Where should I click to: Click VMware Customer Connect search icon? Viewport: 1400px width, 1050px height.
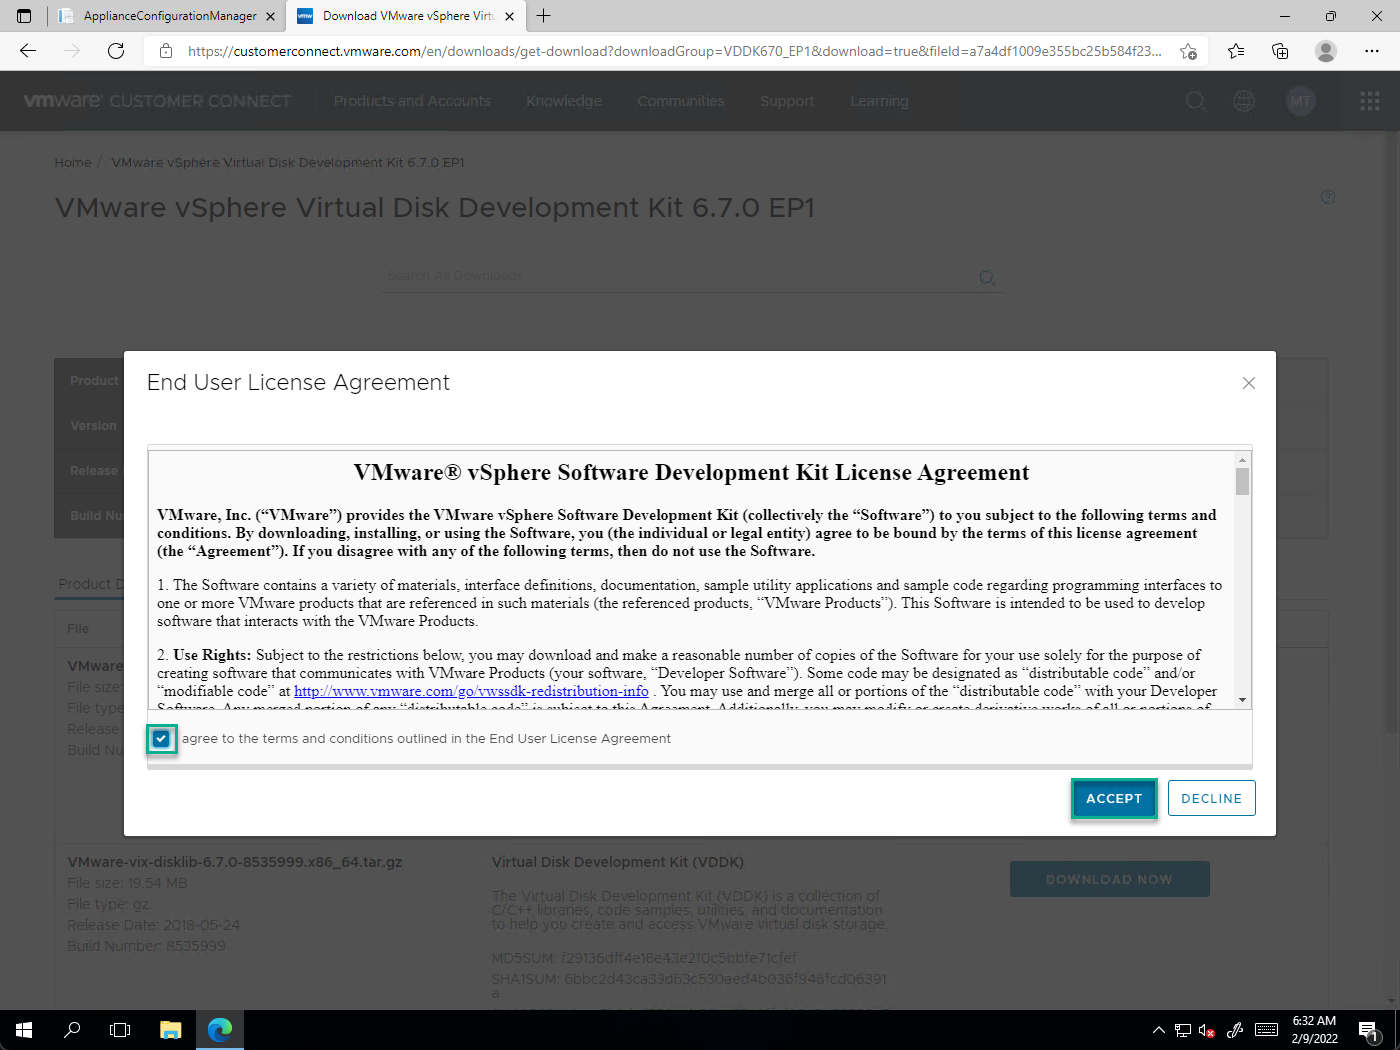coord(1196,101)
